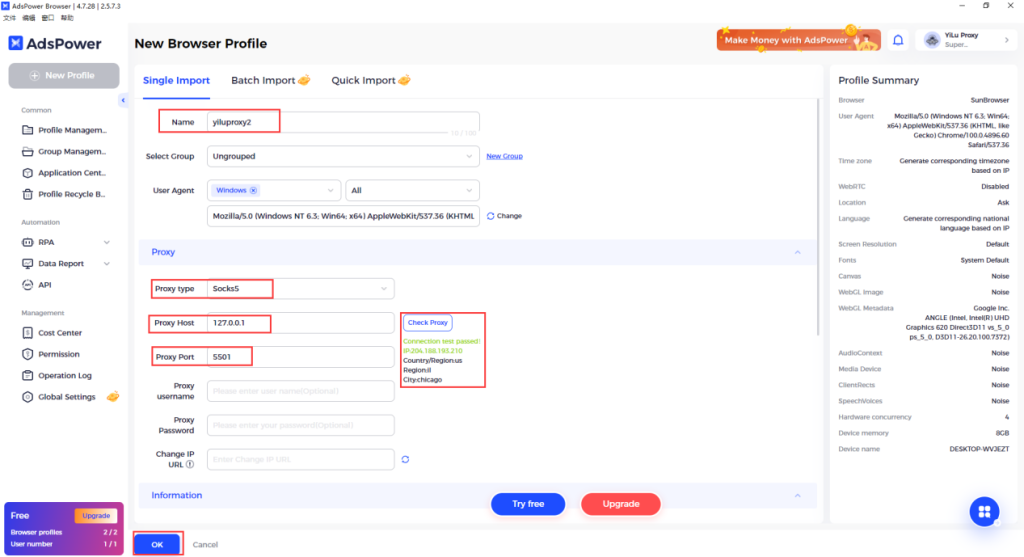This screenshot has width=1024, height=557.
Task: Click OK to save the profile
Action: point(157,545)
